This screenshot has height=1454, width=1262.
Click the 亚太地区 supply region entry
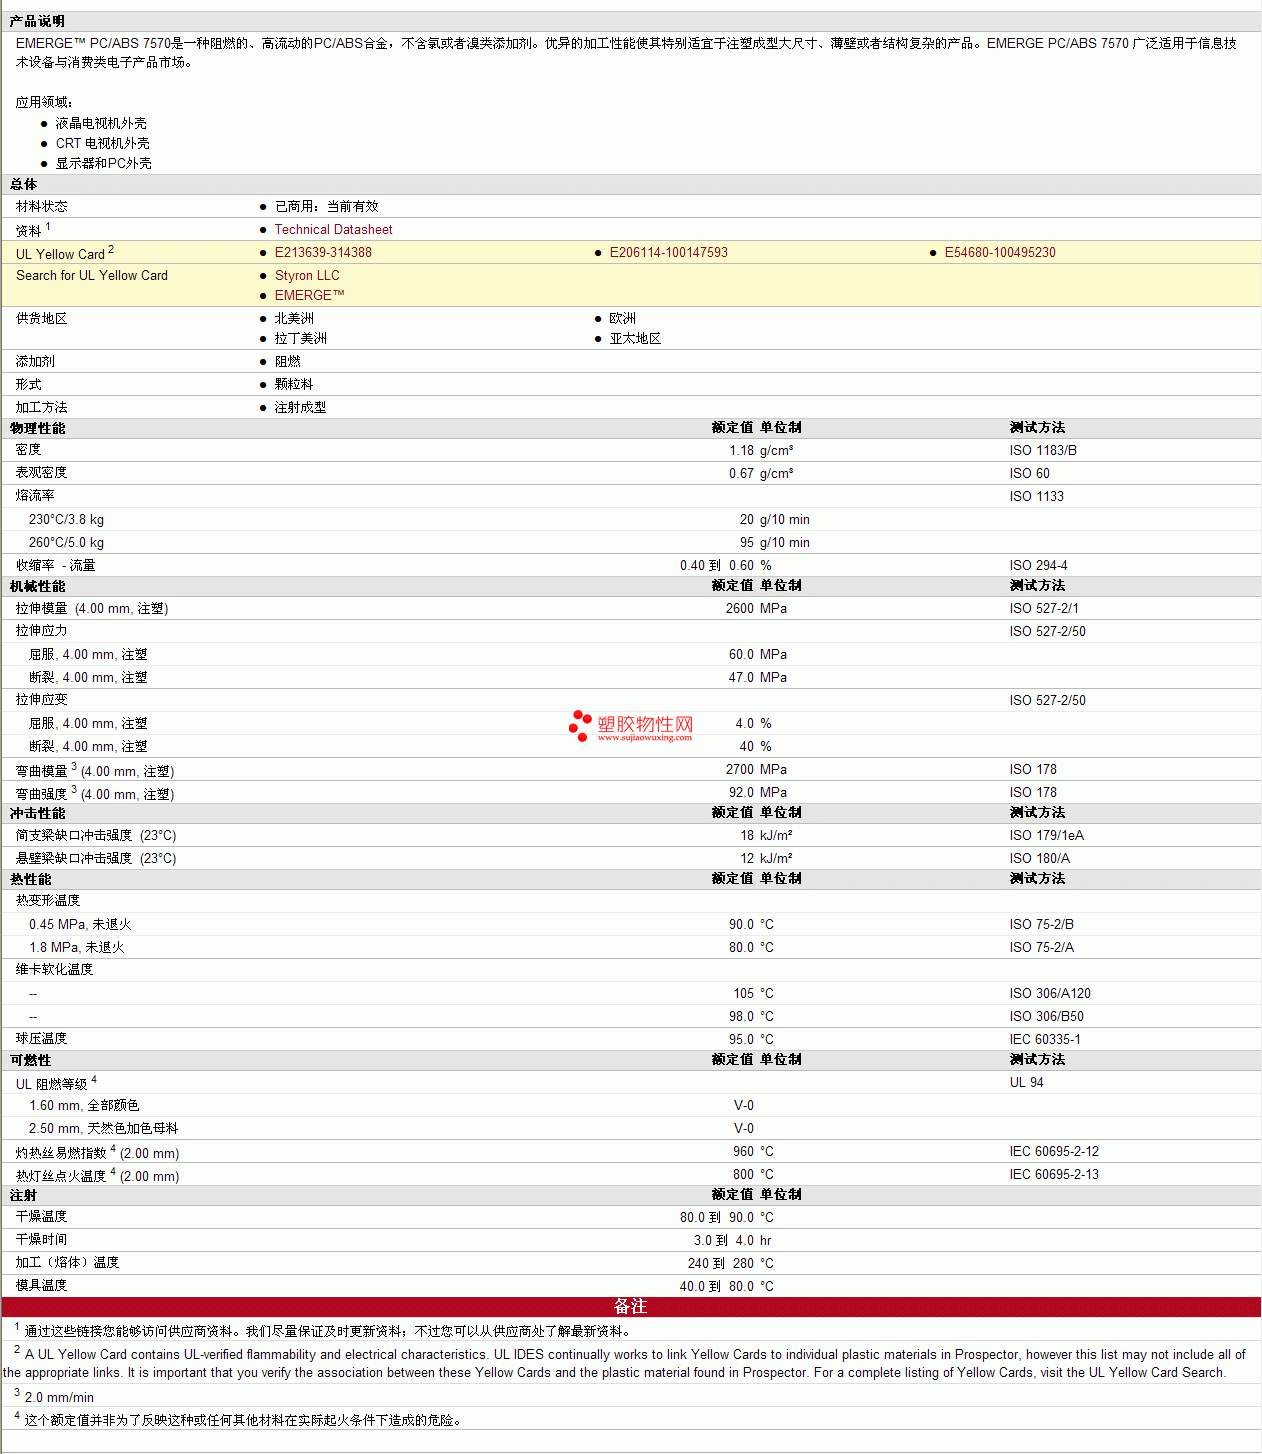click(x=635, y=338)
